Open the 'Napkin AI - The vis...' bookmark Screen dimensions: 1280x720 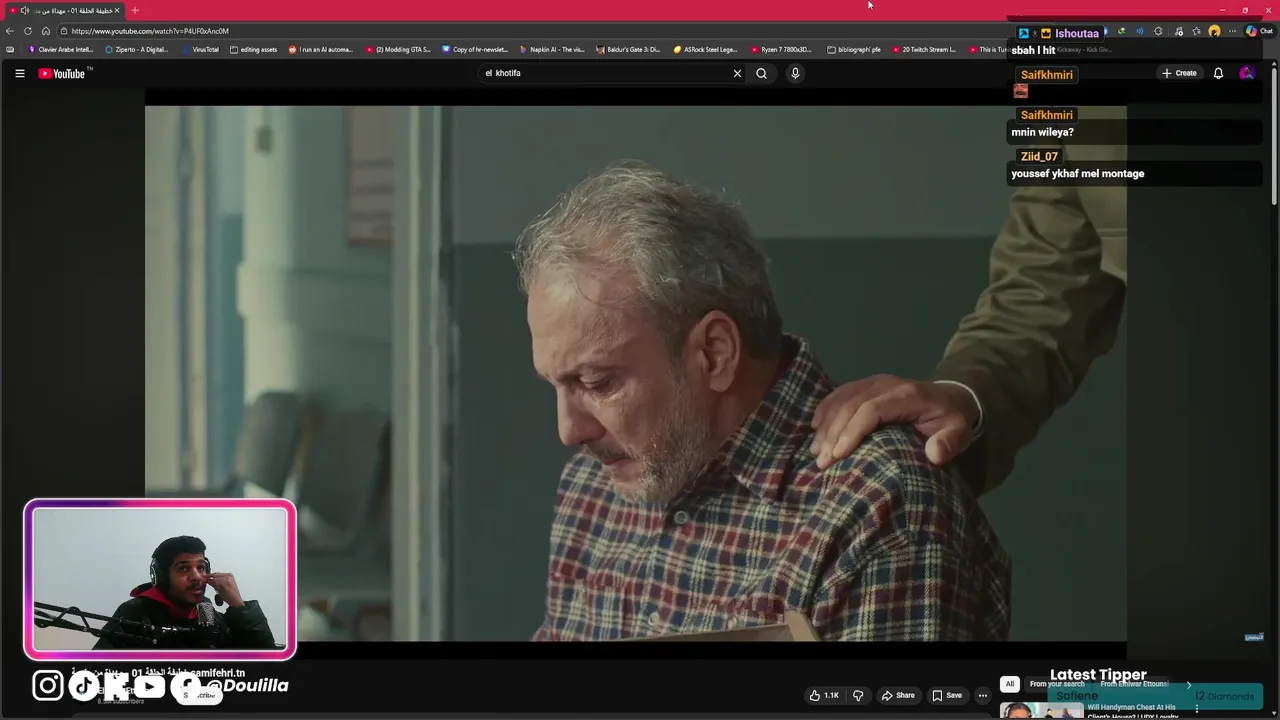(x=552, y=49)
